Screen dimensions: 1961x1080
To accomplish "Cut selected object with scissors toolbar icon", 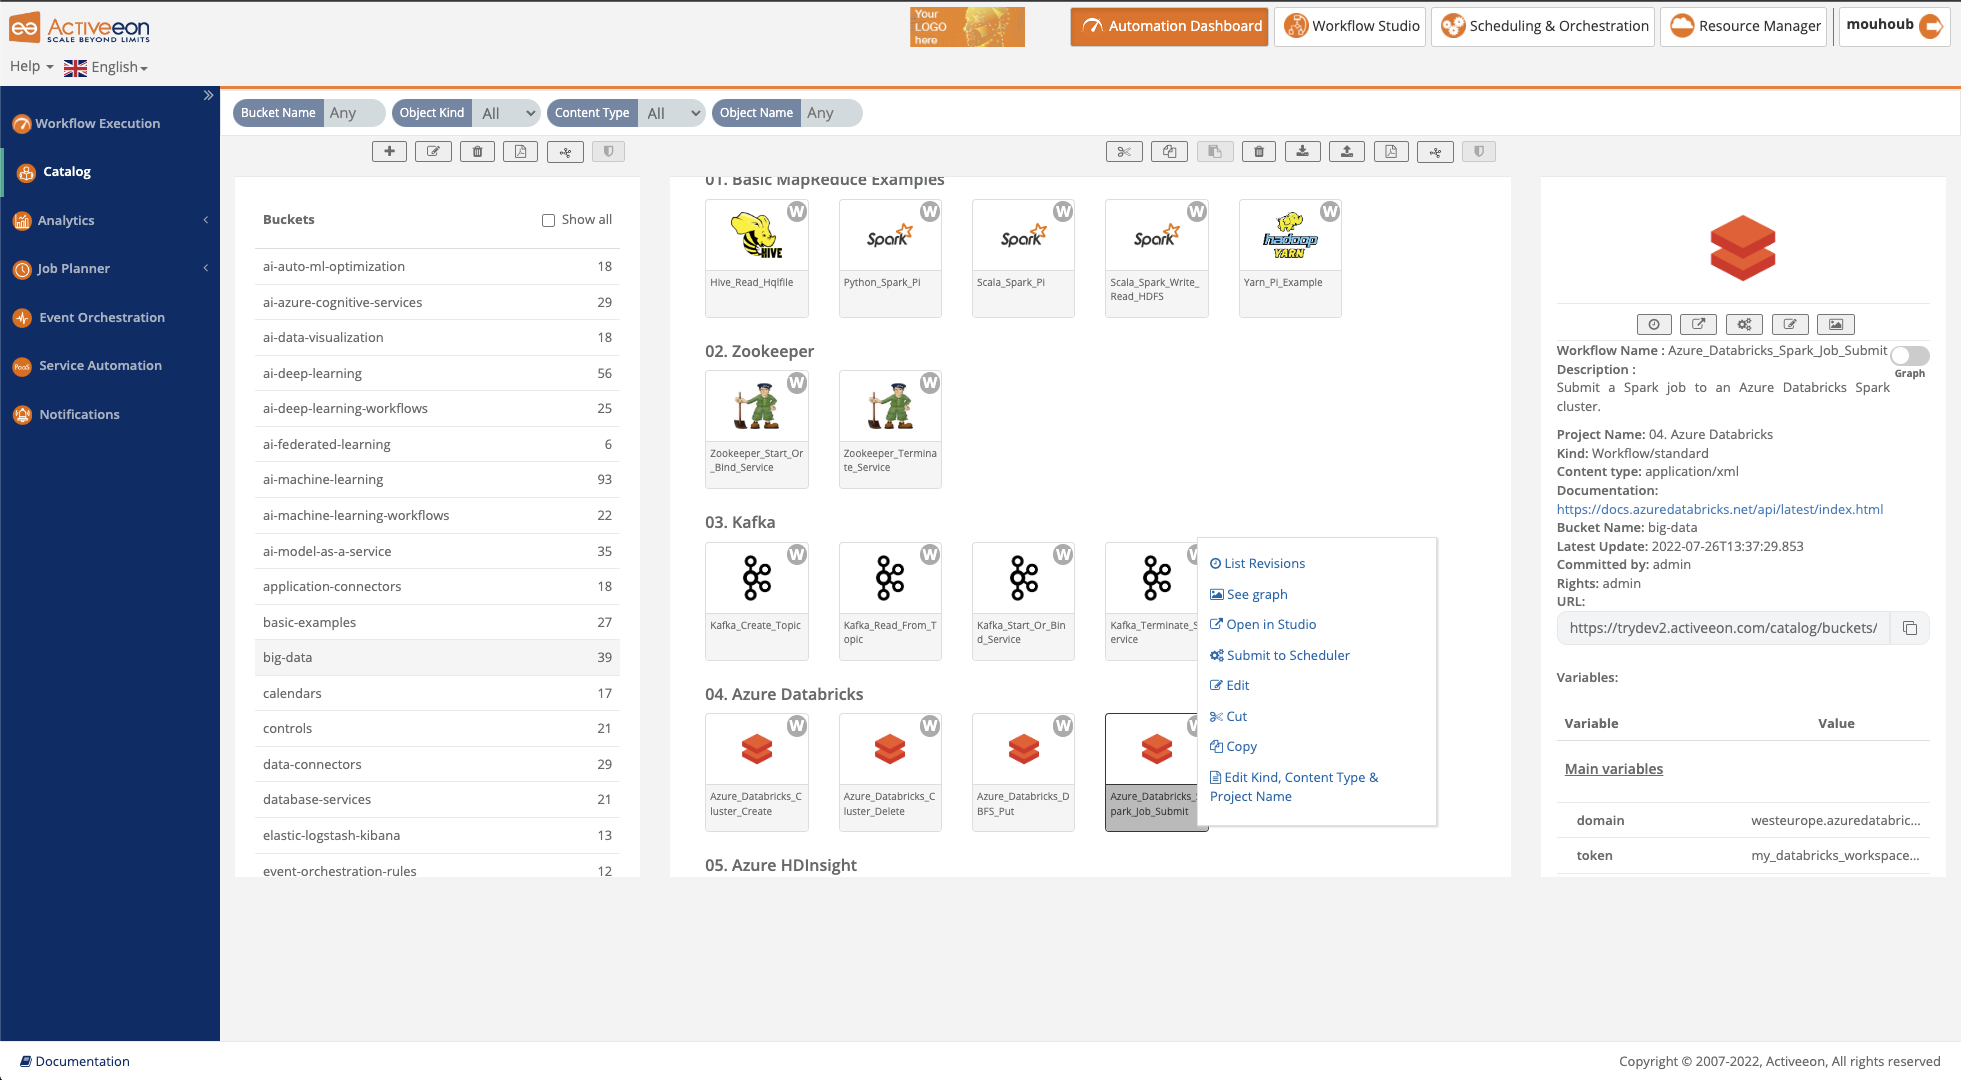I will click(x=1124, y=152).
